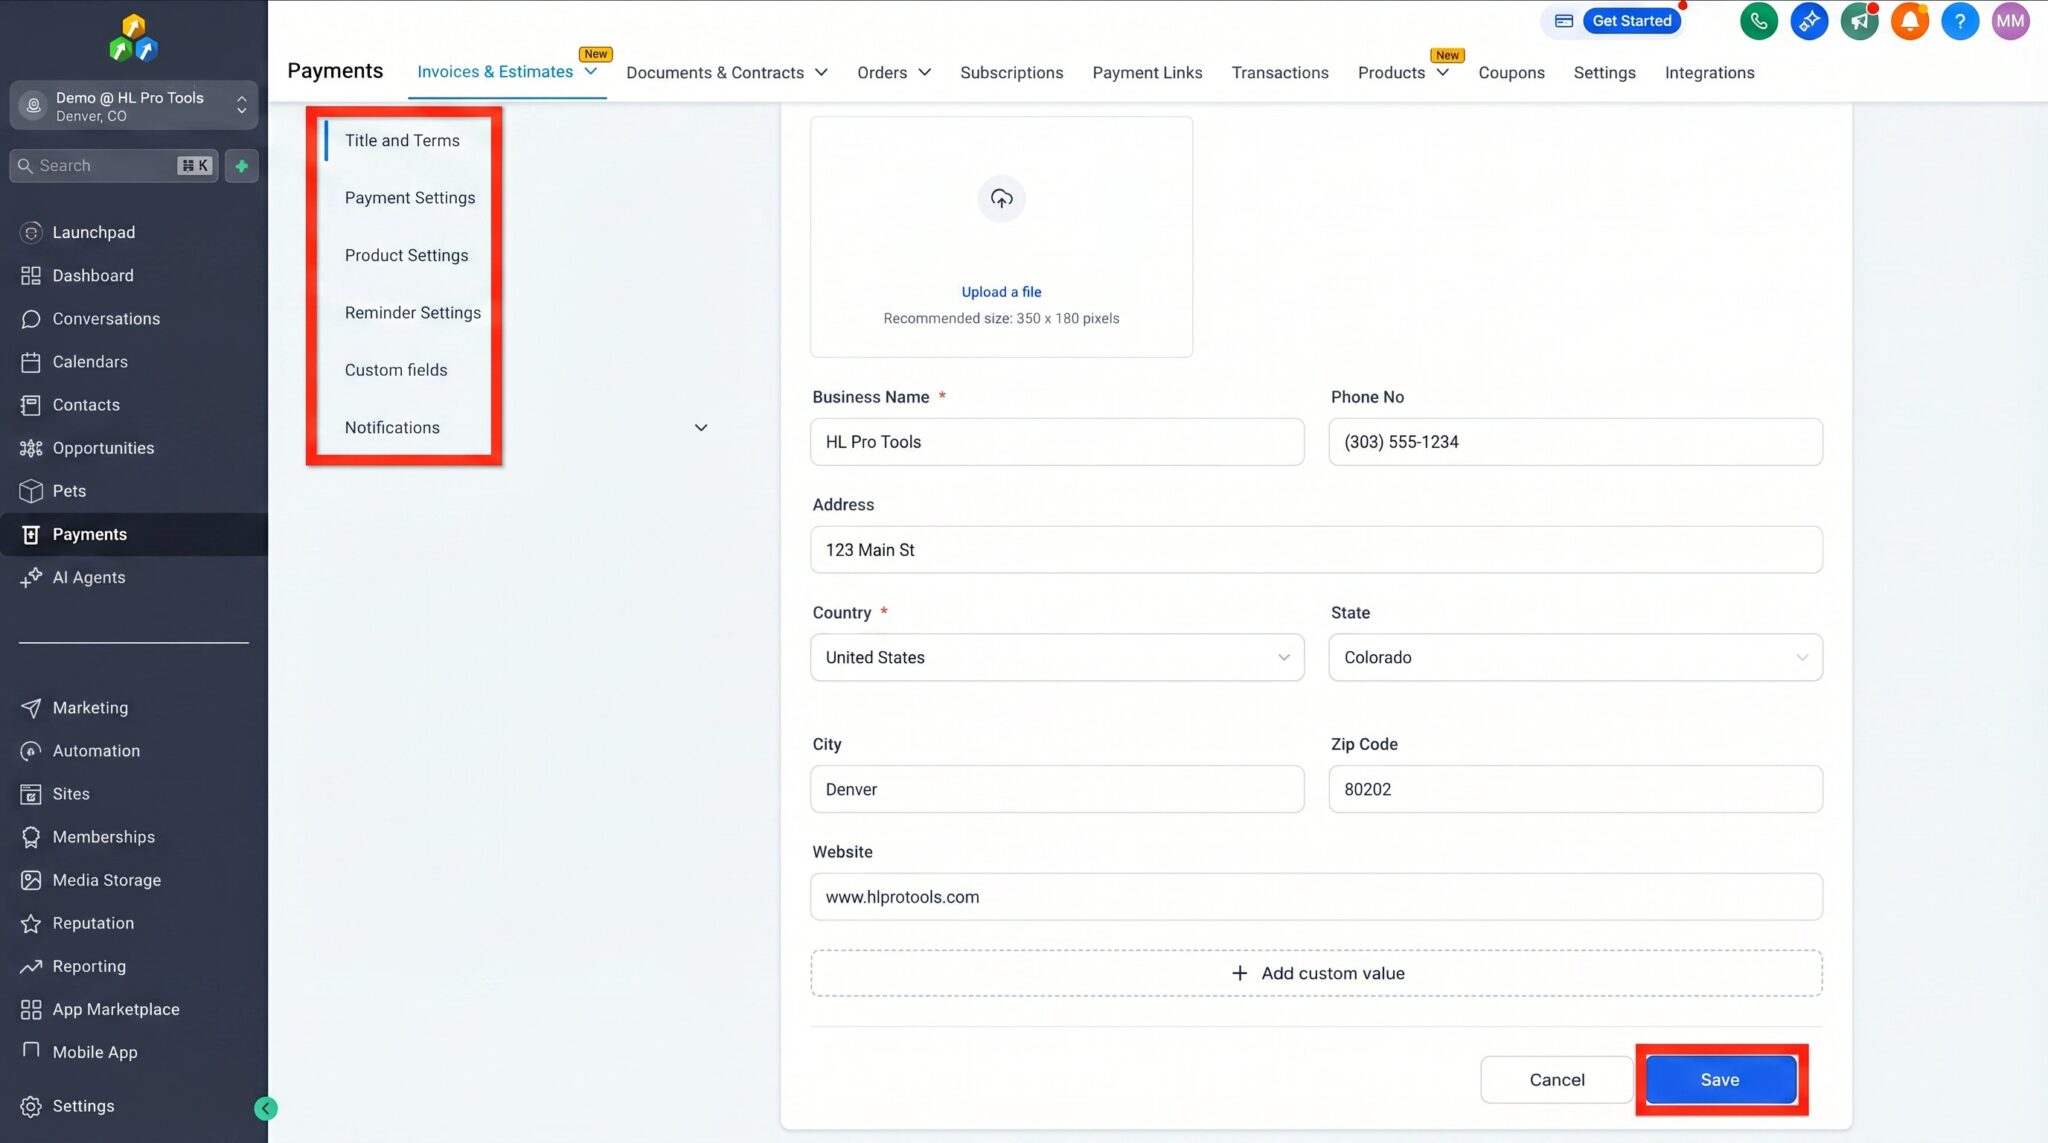Expand the Orders menu
Screen dimensions: 2048x1143
pos(894,73)
